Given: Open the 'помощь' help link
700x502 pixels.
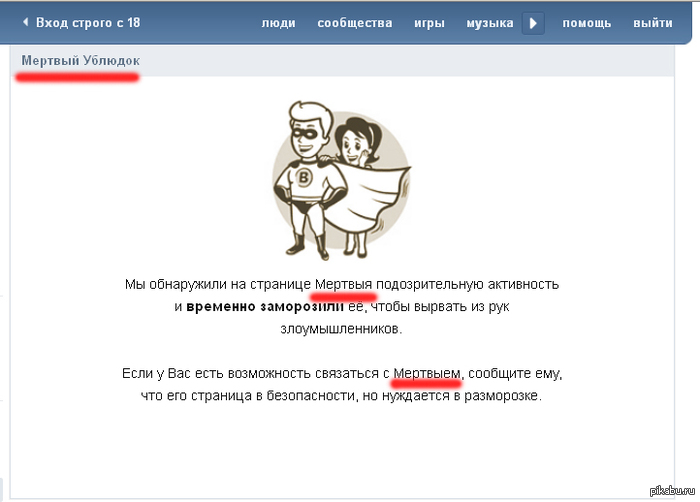Looking at the screenshot, I should (587, 23).
